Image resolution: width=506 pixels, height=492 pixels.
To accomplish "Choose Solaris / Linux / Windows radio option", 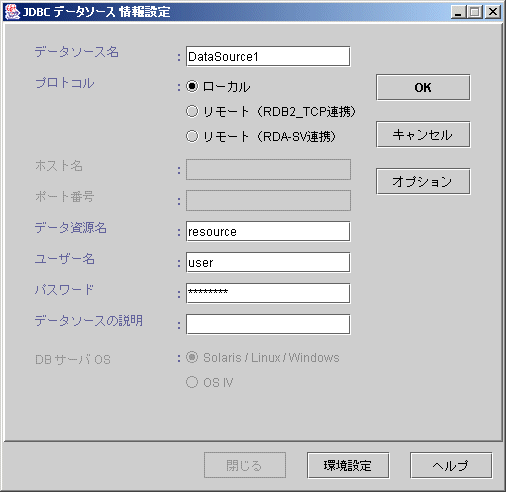I will [192, 357].
